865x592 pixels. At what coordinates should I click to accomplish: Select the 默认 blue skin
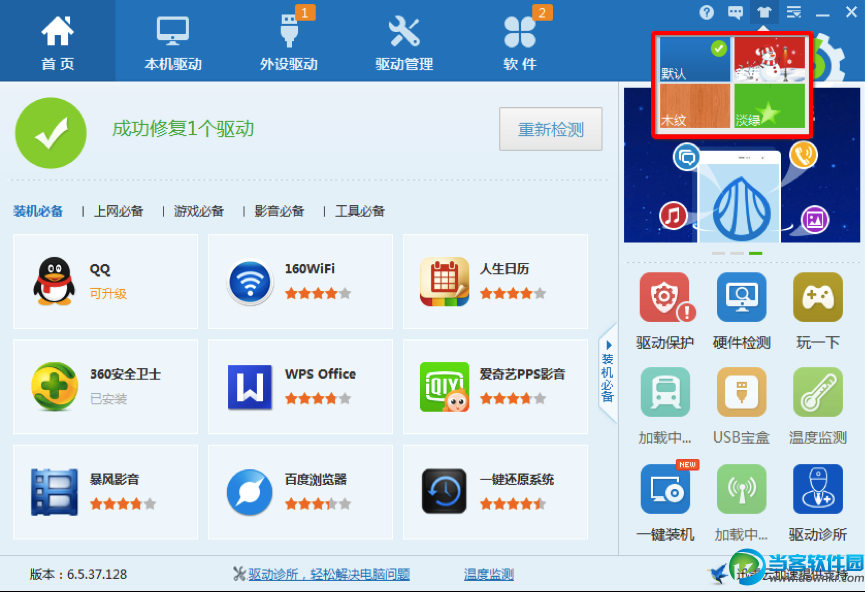coord(695,59)
